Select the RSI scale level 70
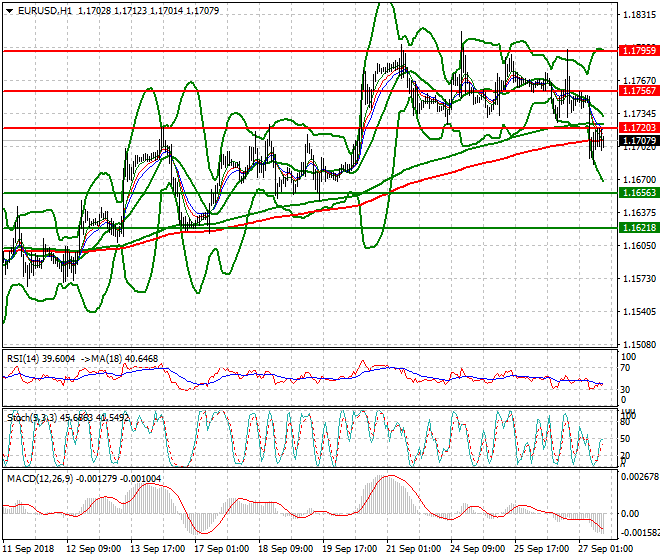Image resolution: width=660 pixels, height=560 pixels. (x=625, y=368)
